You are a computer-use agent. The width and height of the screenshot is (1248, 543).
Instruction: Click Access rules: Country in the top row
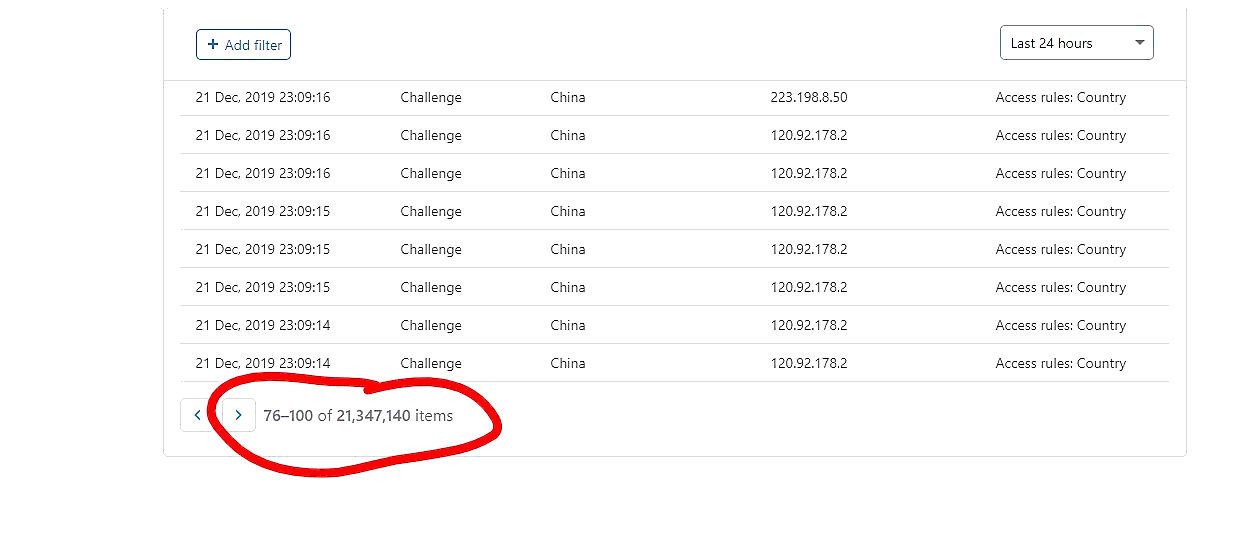click(1060, 98)
